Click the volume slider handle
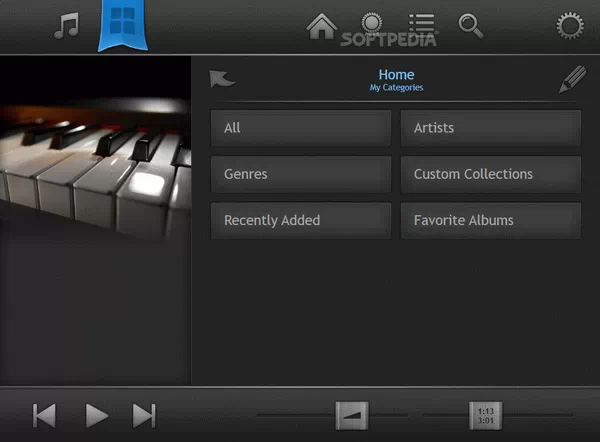The width and height of the screenshot is (600, 442). pyautogui.click(x=352, y=415)
